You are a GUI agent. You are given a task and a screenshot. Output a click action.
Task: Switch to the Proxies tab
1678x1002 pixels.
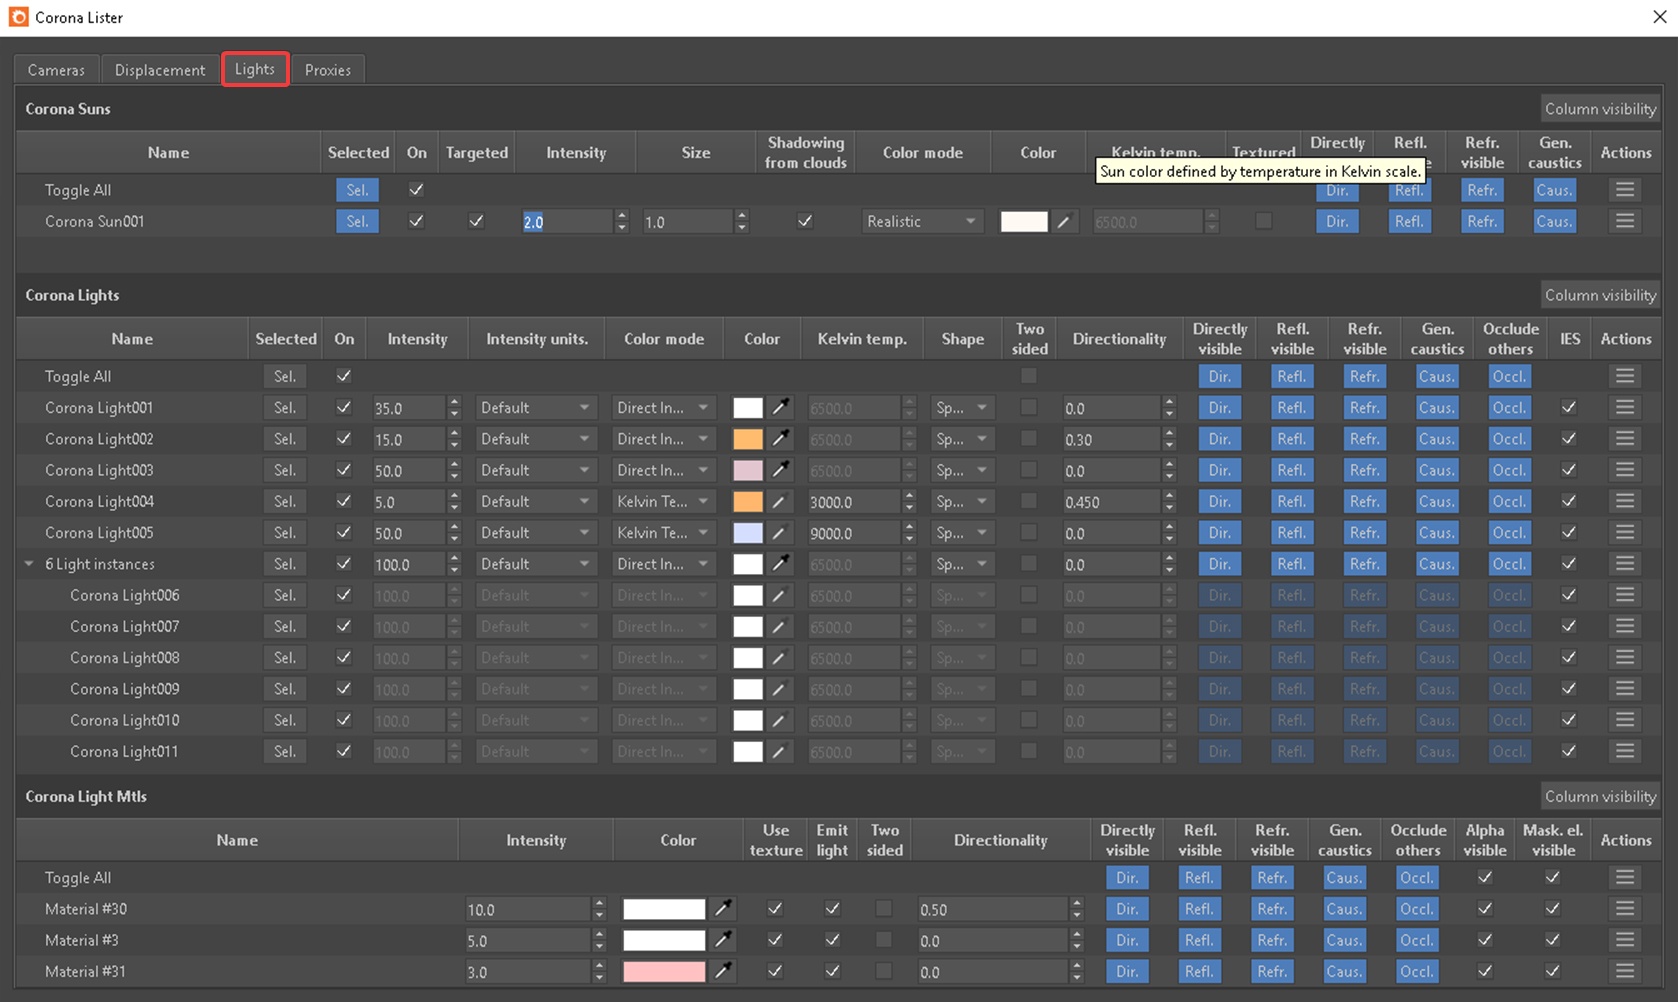[328, 70]
